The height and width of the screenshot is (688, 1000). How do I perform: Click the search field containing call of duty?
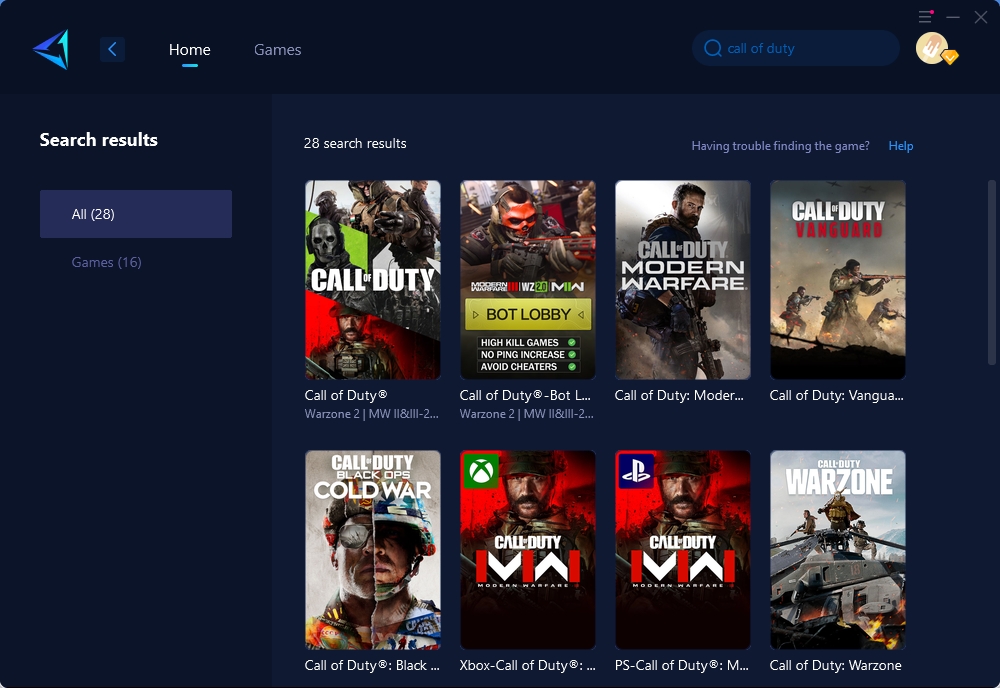pos(796,48)
